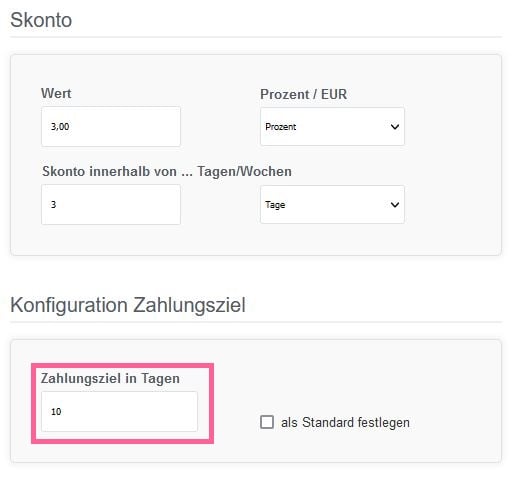The image size is (516, 479).
Task: Click the Wert input field
Action: pos(111,126)
